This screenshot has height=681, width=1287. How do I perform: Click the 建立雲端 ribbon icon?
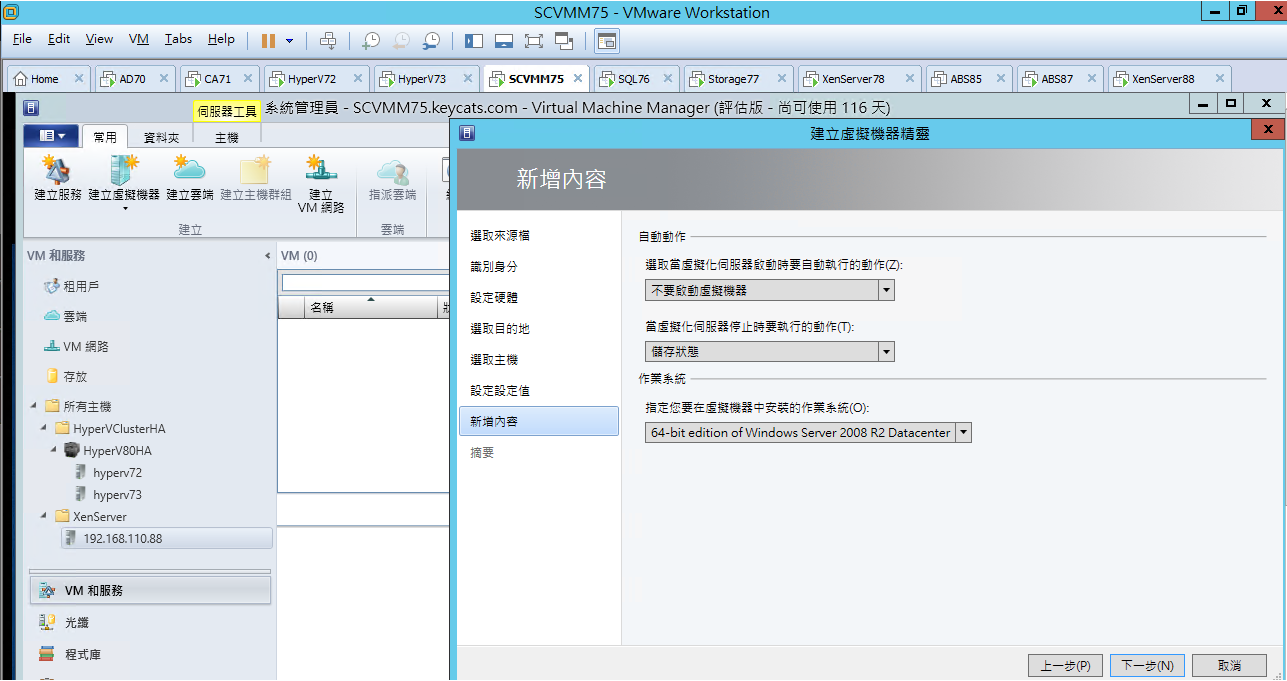(x=190, y=178)
